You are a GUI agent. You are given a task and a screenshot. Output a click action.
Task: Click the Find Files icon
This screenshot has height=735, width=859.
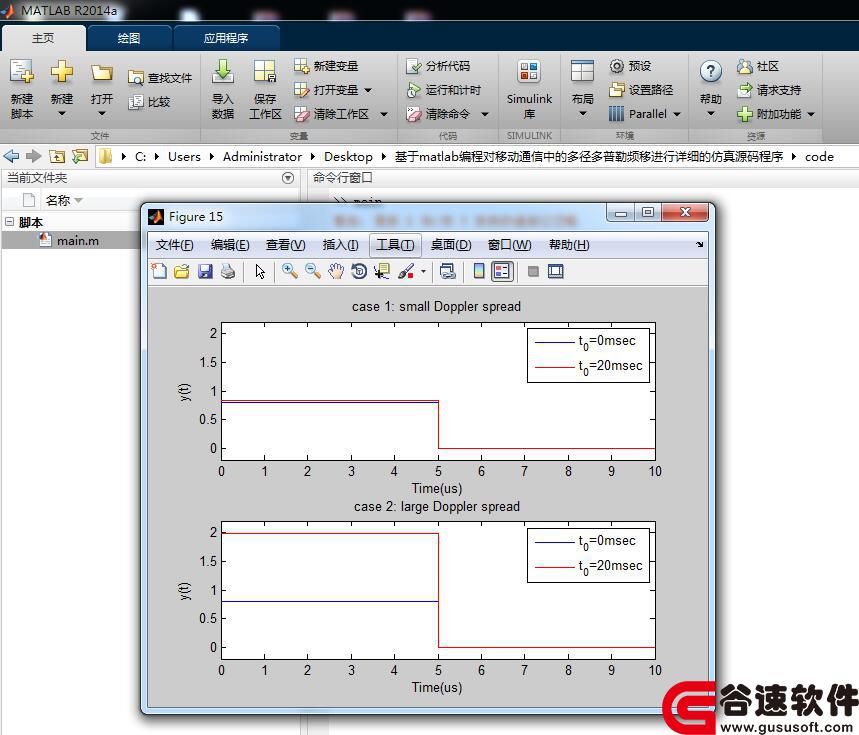pos(135,78)
